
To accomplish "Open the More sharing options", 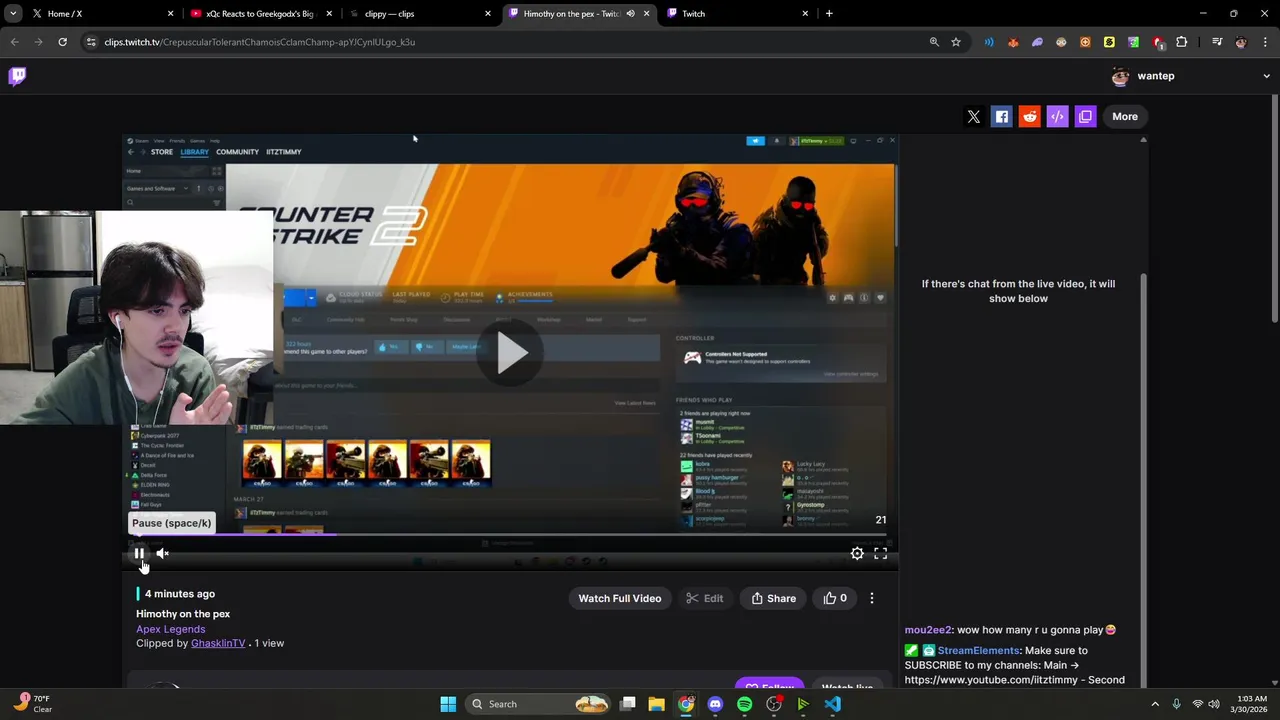I will tap(1125, 116).
